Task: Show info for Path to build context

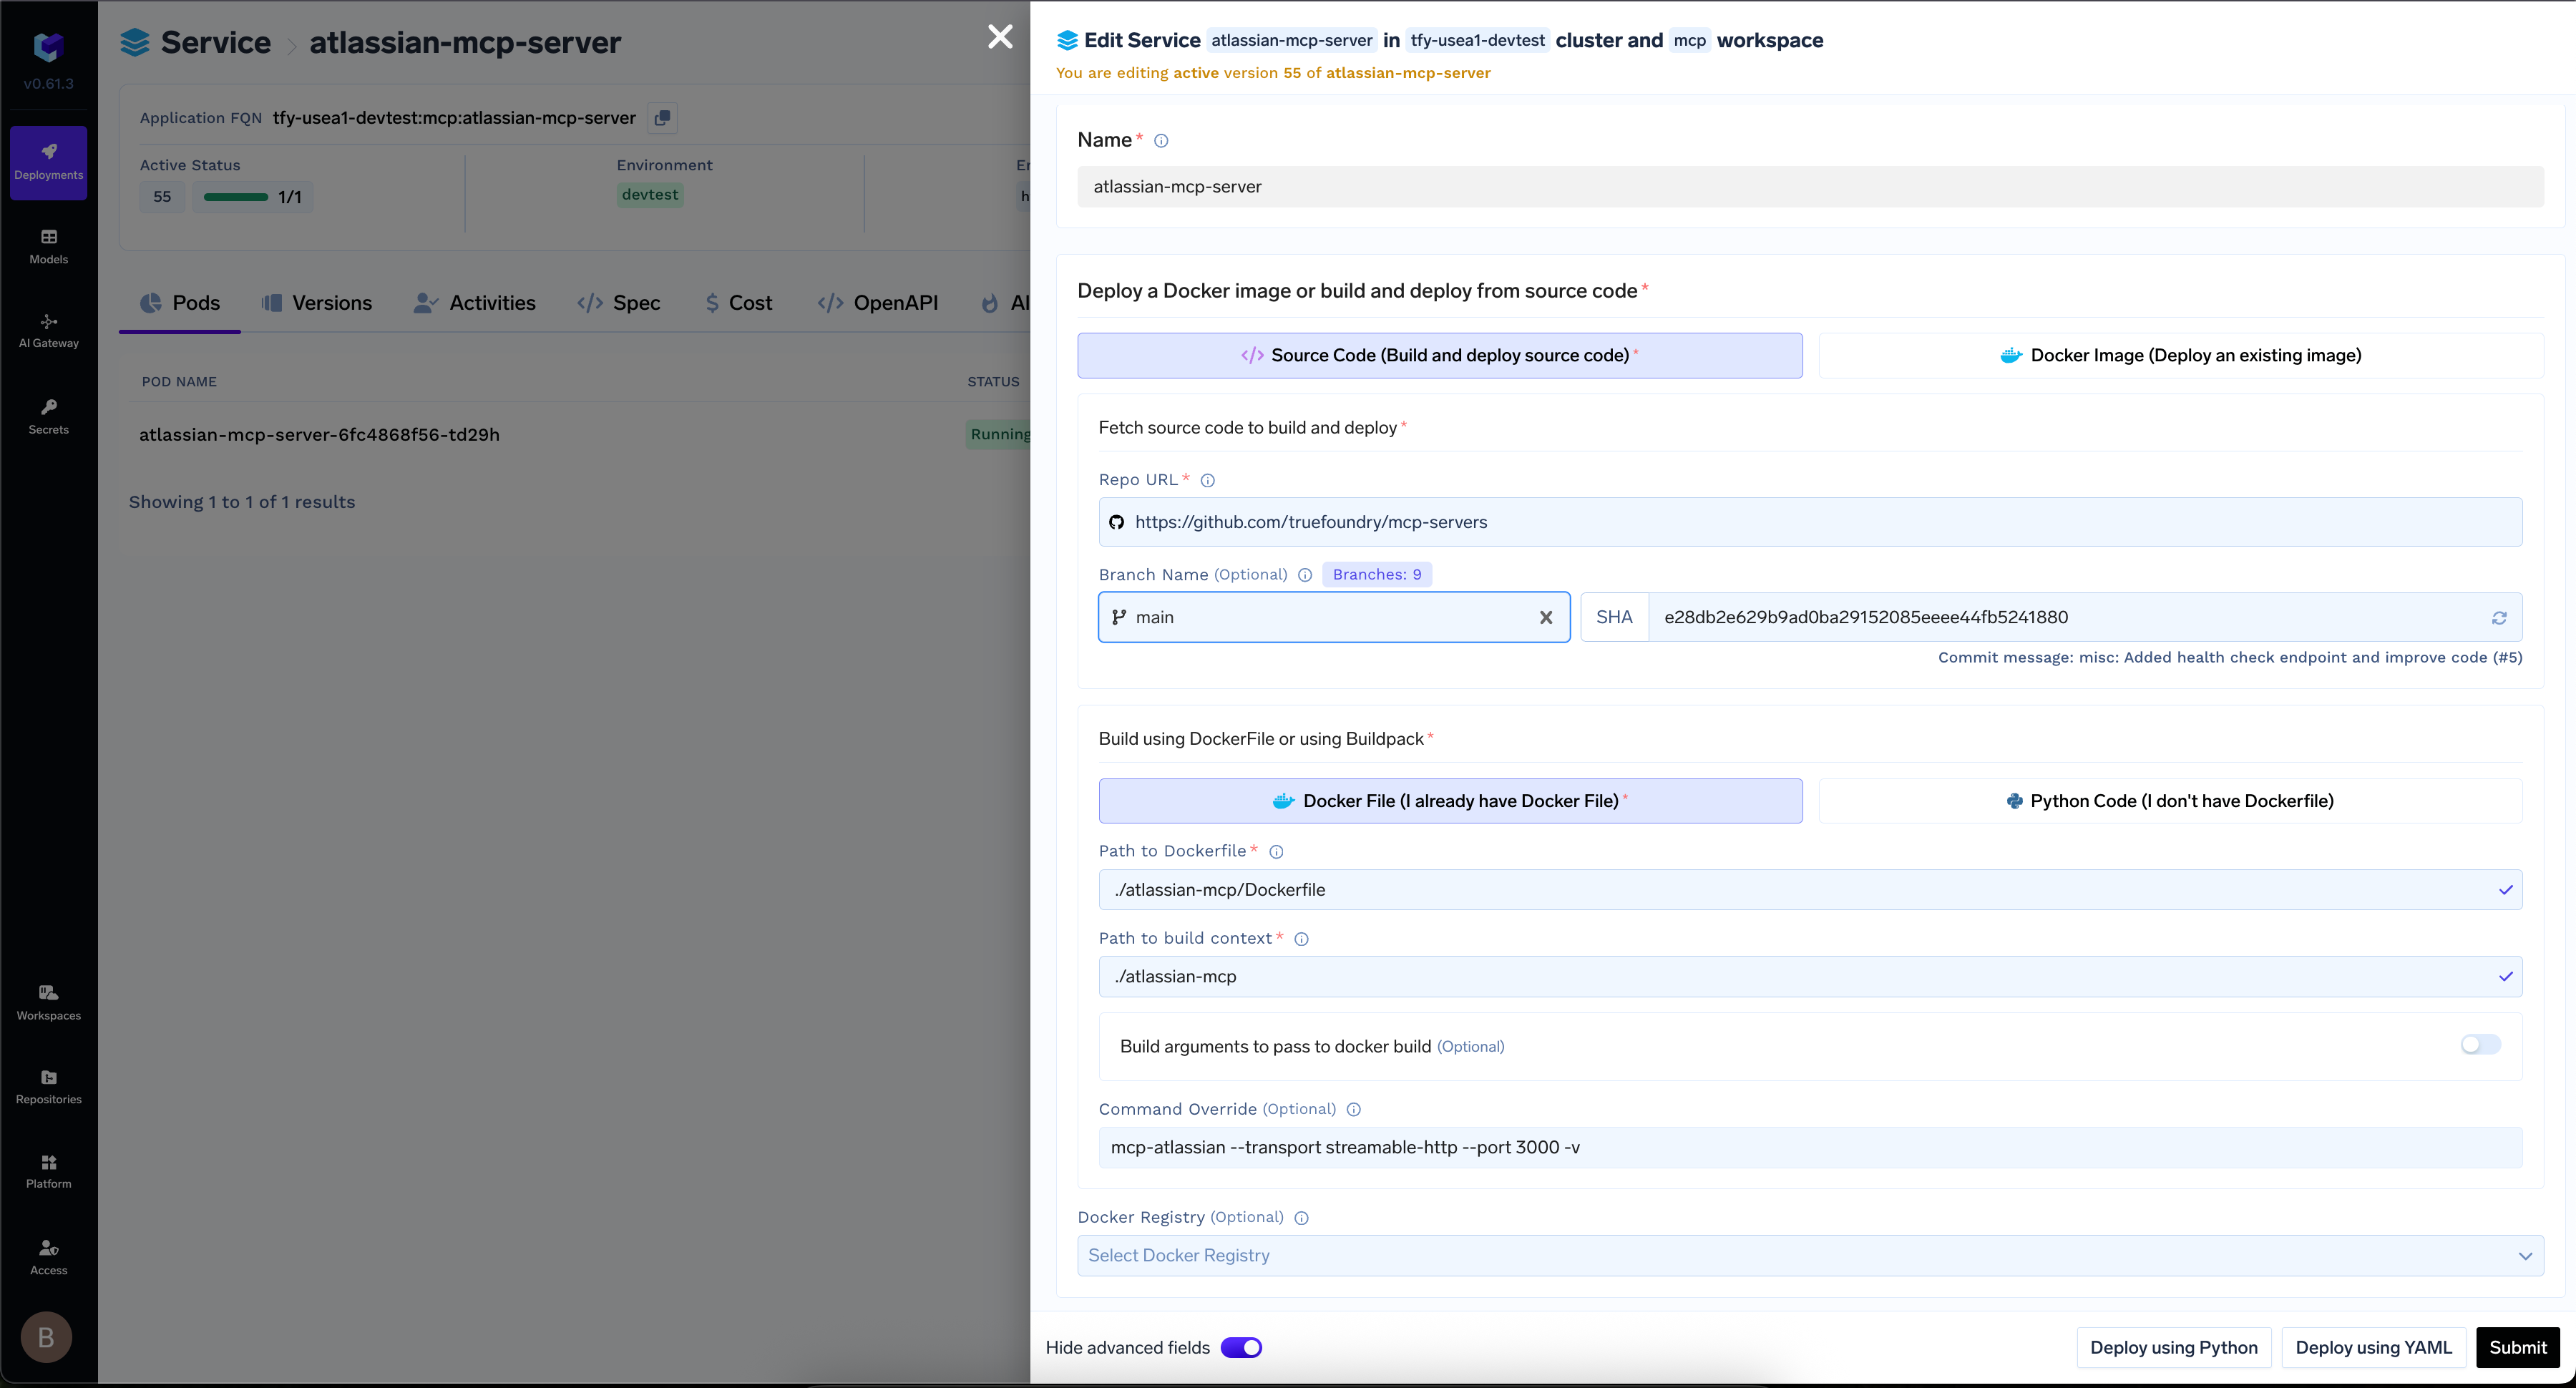Action: (1301, 939)
